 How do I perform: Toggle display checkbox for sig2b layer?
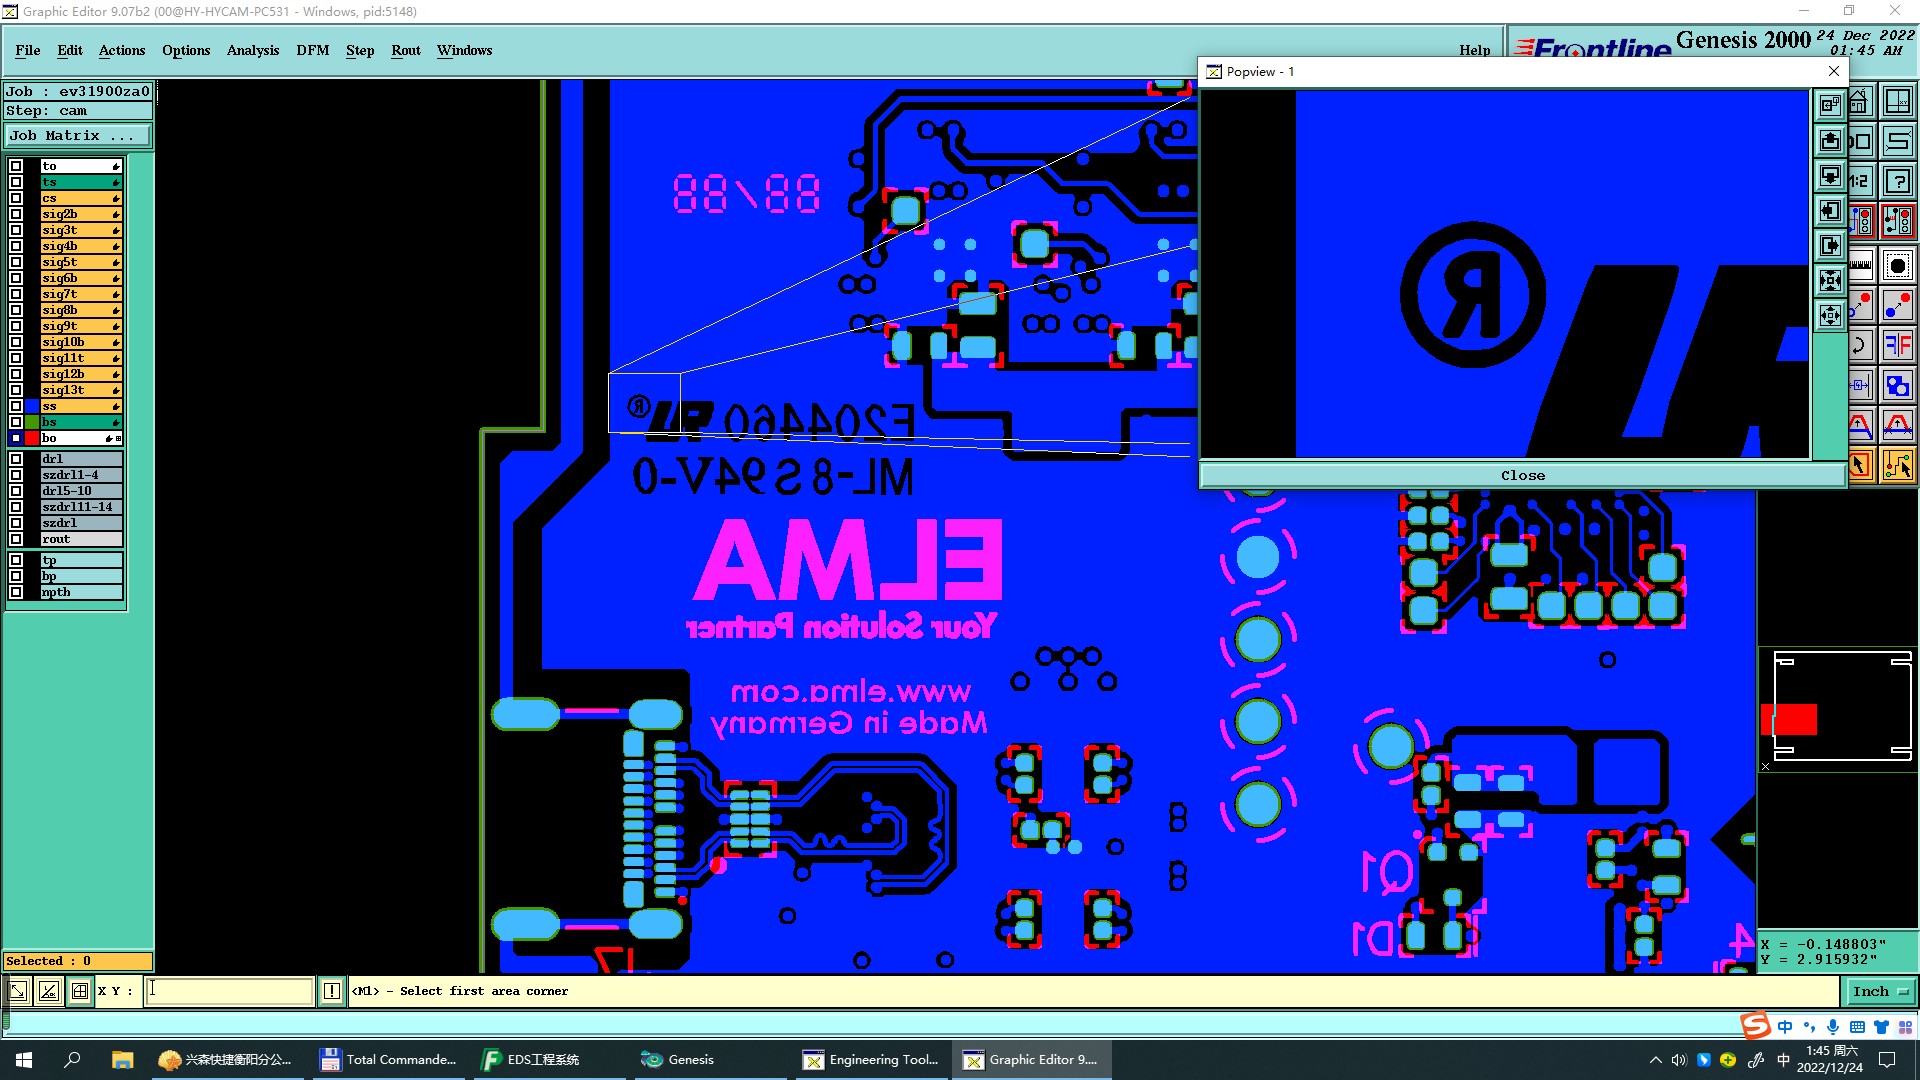pos(16,214)
